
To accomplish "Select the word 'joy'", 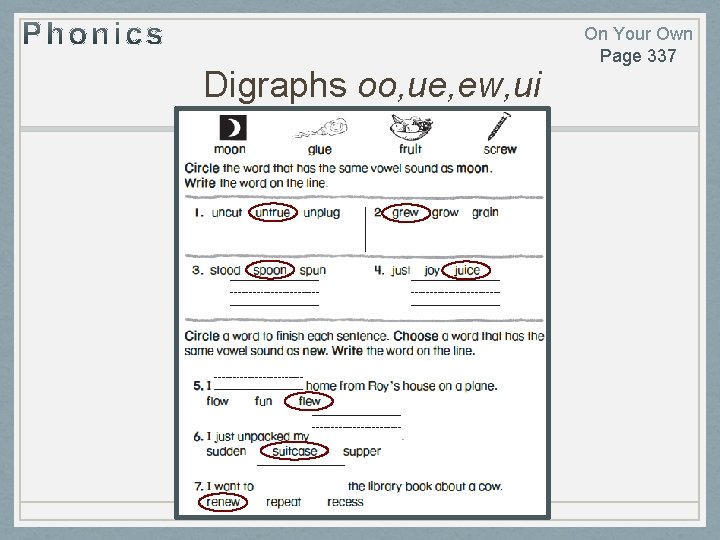I will point(432,271).
